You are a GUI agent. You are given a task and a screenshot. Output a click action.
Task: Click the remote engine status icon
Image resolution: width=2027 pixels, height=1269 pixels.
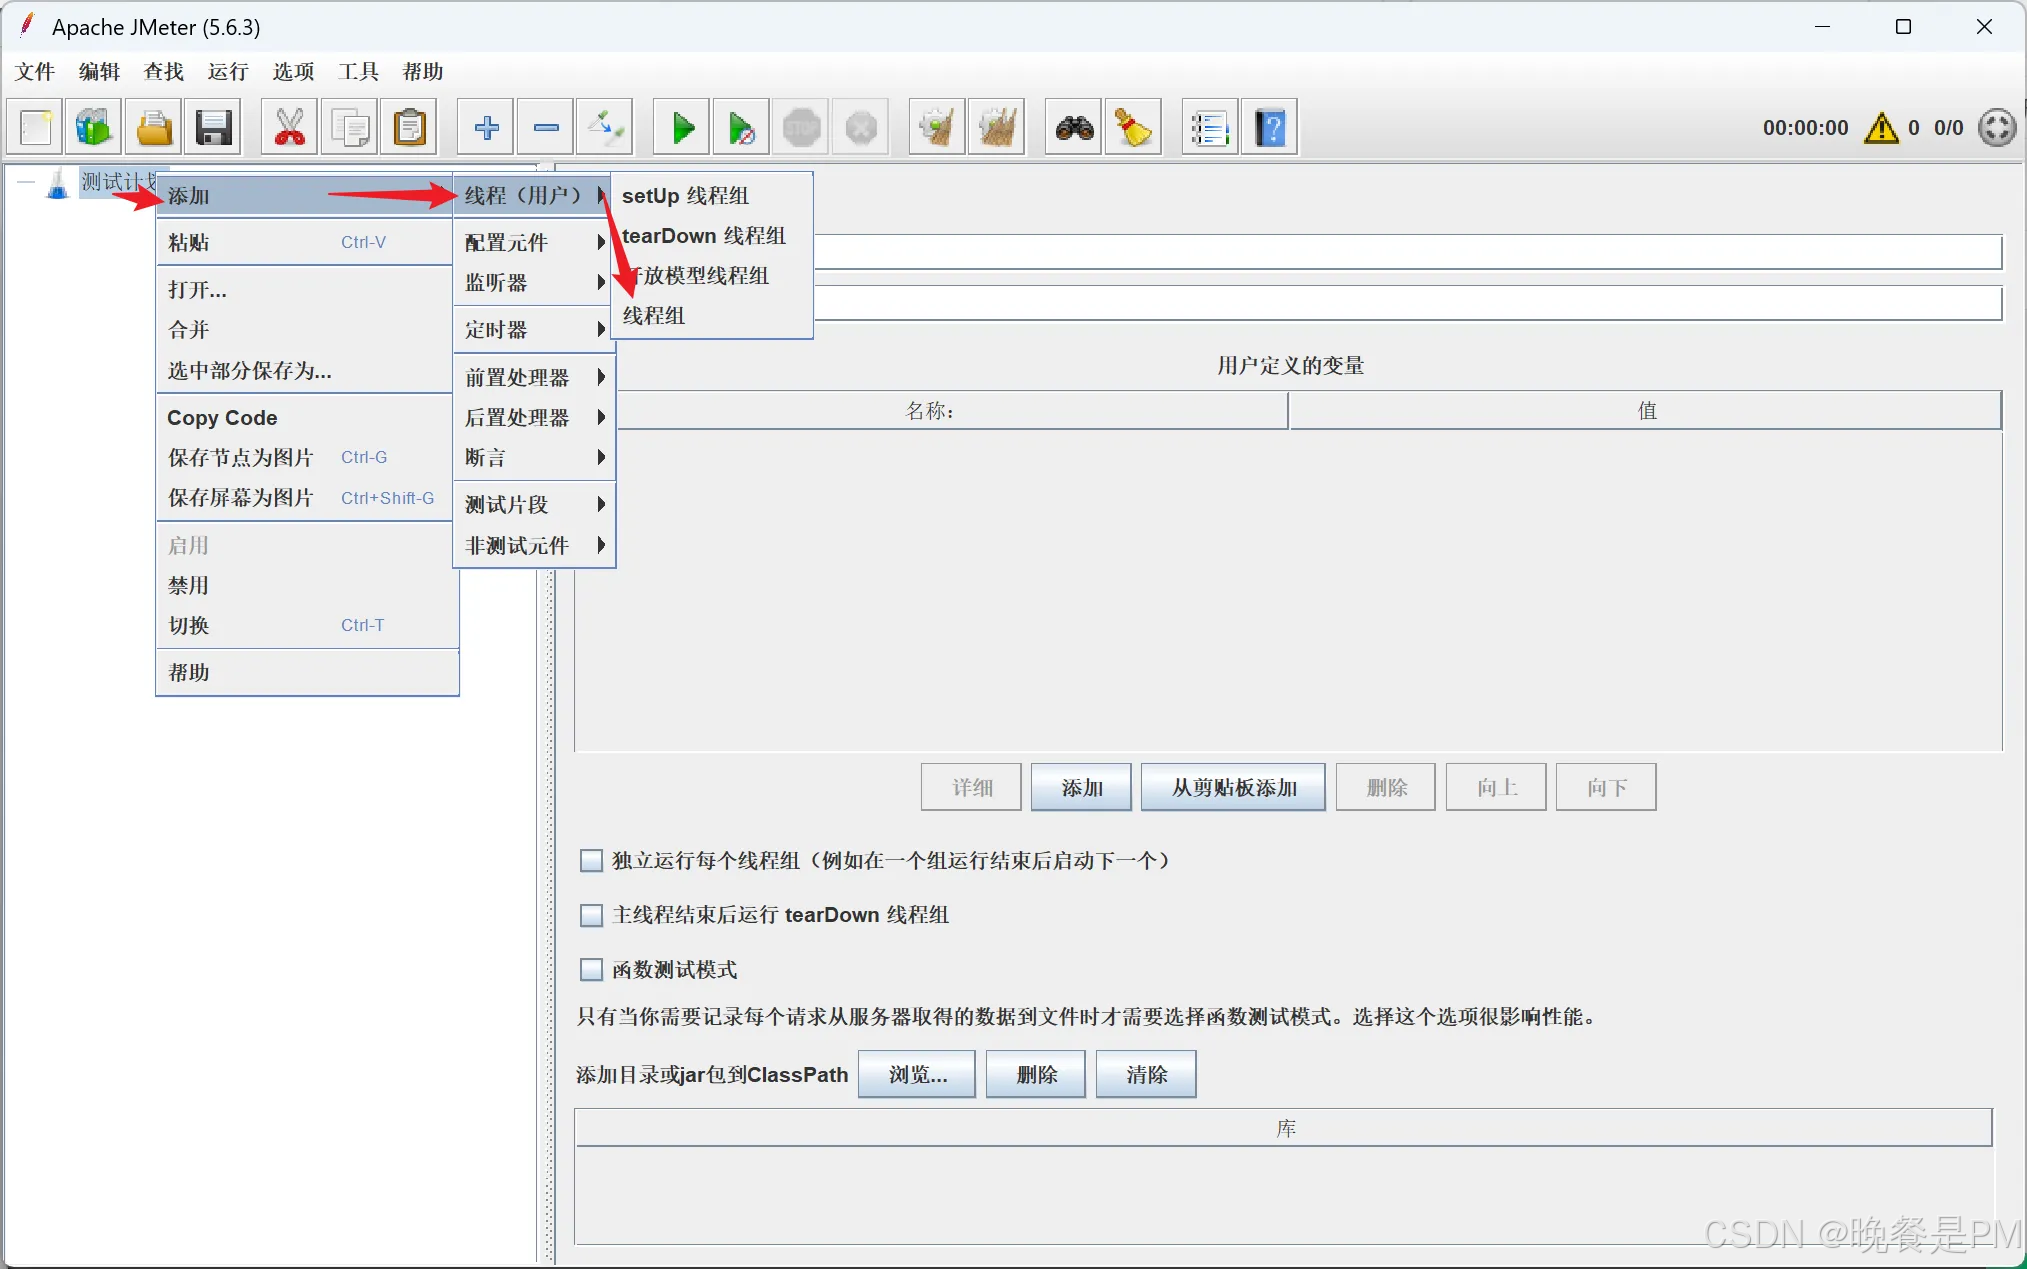1997,128
